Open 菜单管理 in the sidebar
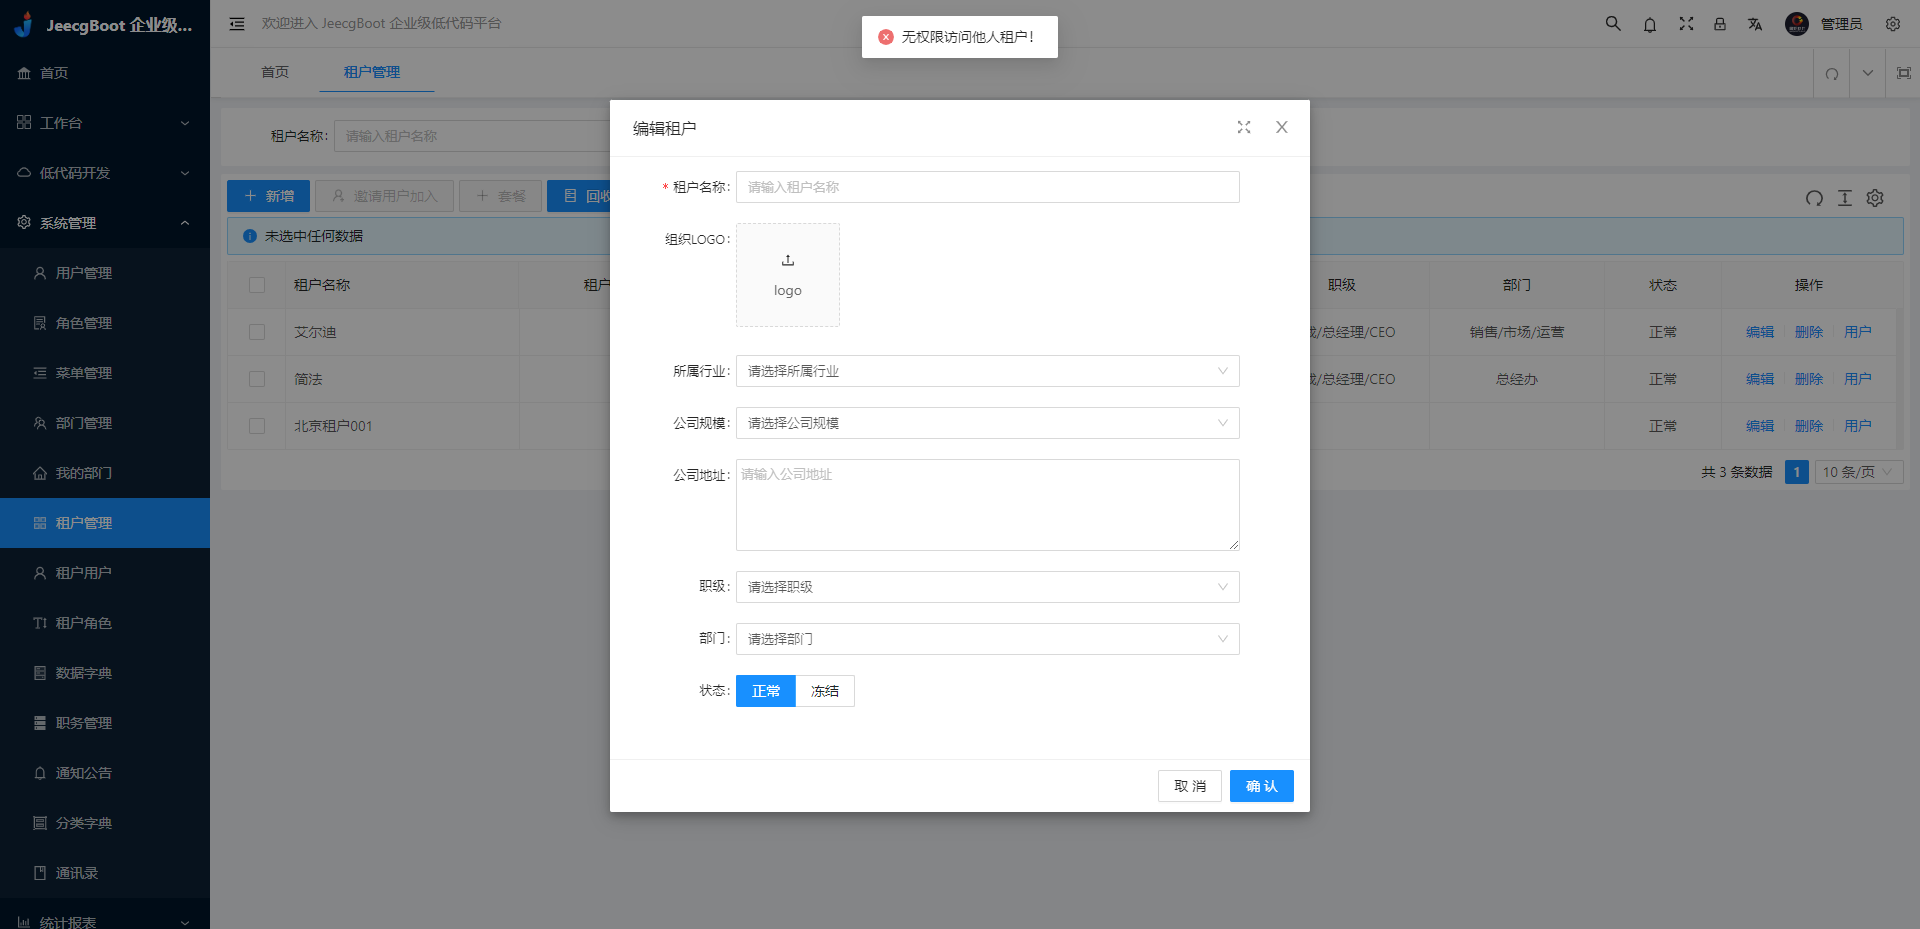 (x=105, y=373)
